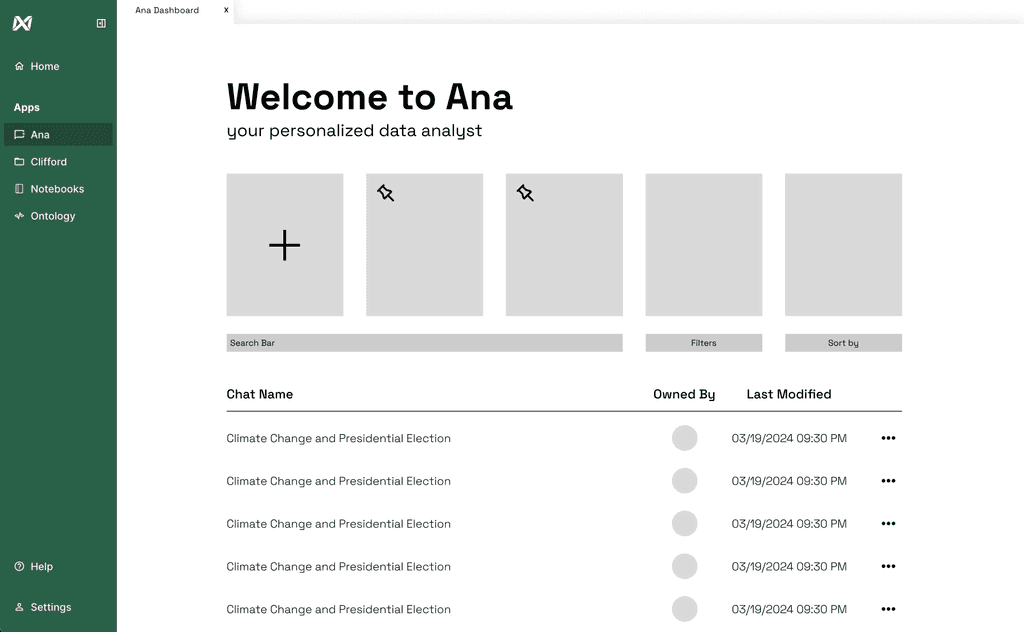This screenshot has height=632, width=1024.
Task: Select Ana in Apps list
Action: click(x=58, y=134)
